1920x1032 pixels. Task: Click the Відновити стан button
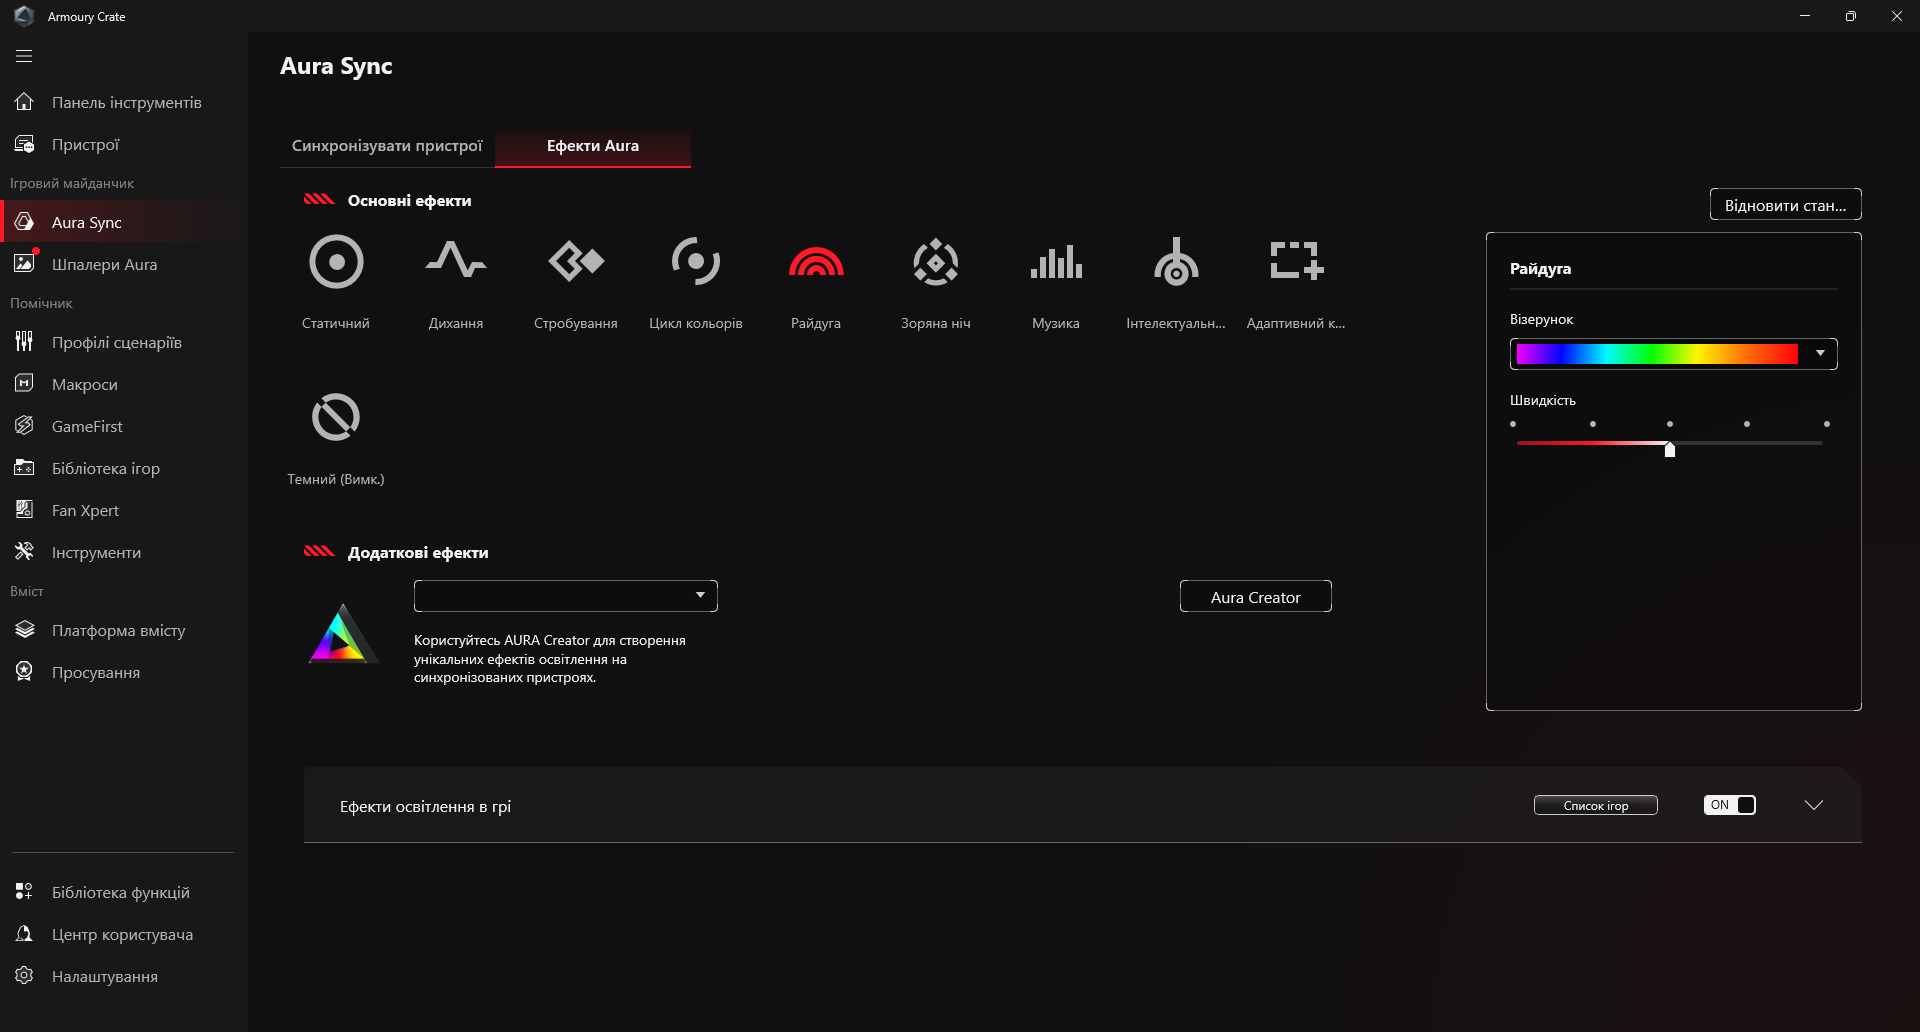click(1786, 205)
